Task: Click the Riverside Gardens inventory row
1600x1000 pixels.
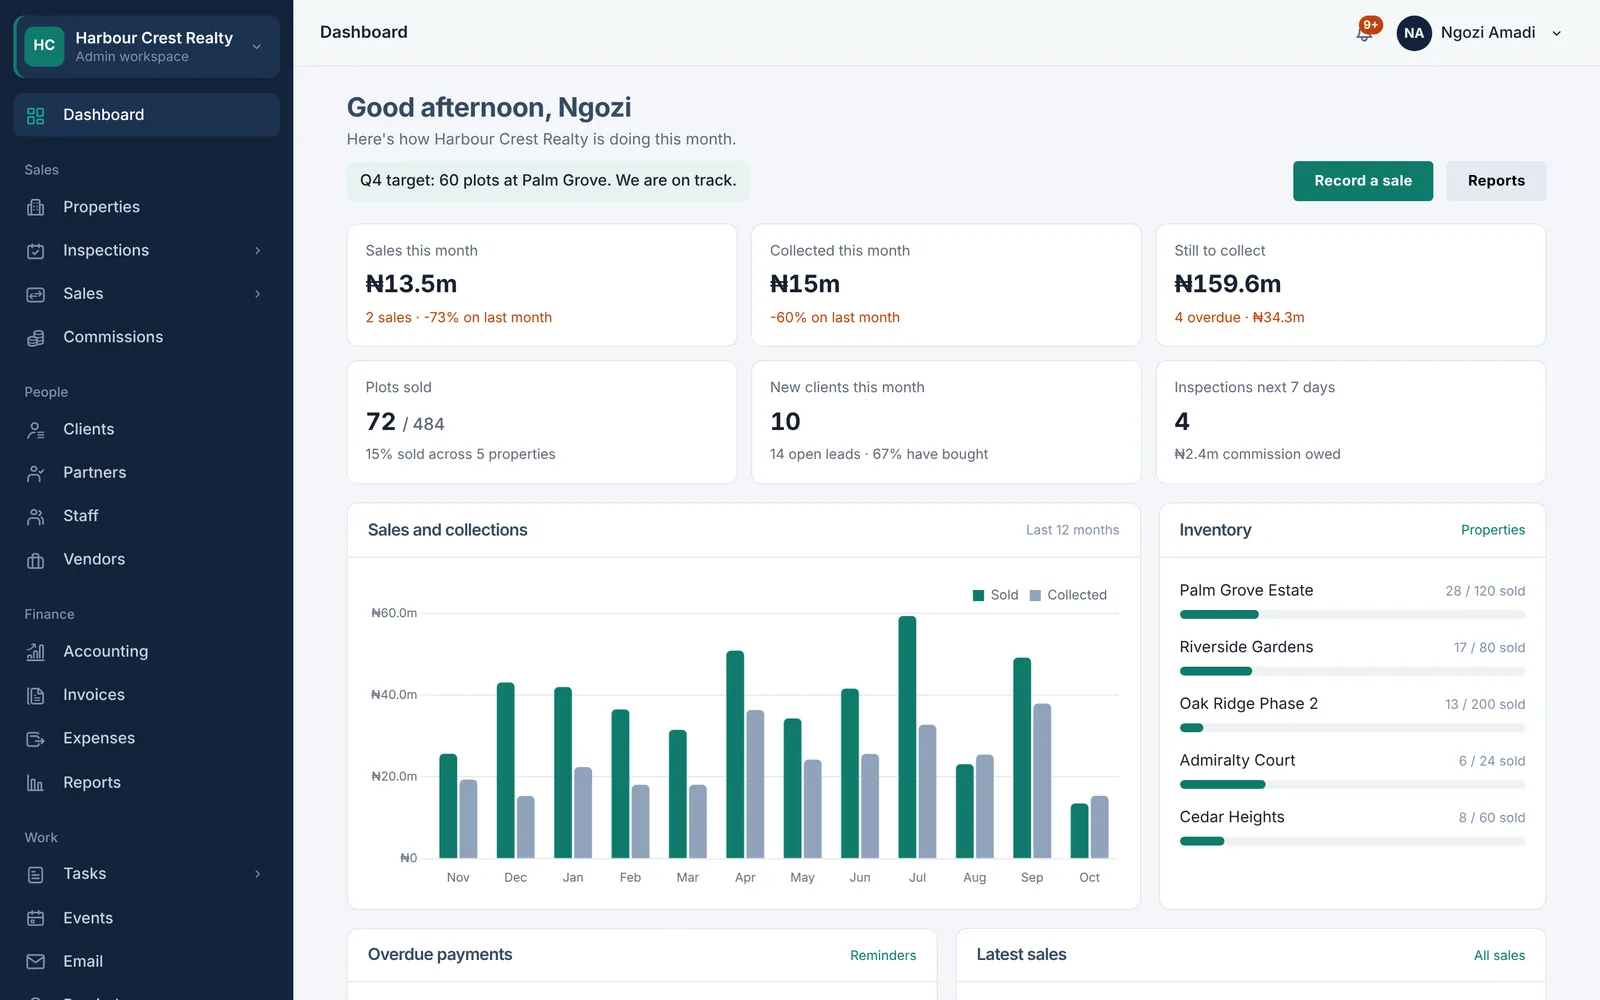Action: click(x=1352, y=658)
